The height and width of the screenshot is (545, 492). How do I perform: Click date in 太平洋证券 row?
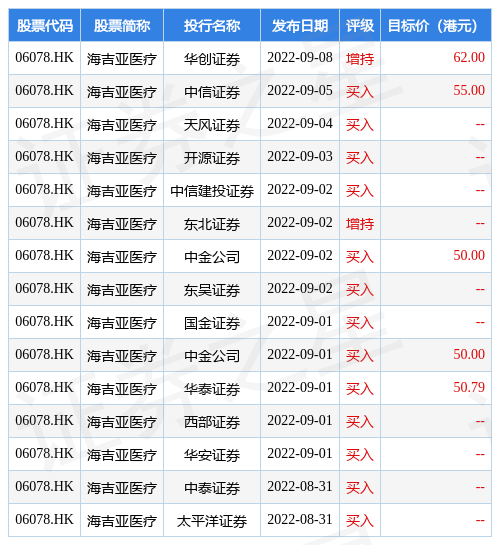tap(300, 519)
